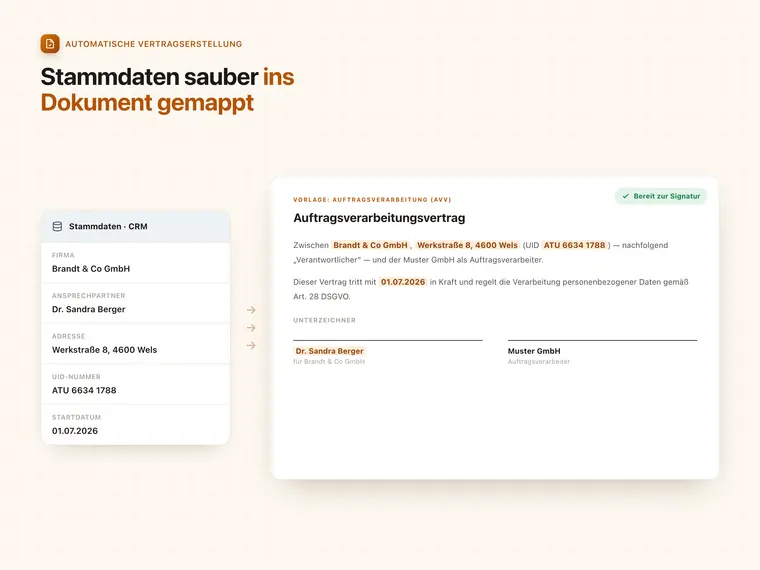Click the orange document icon beside Automatische Vertragserstellung
Viewport: 760px width, 570px height.
coord(50,44)
